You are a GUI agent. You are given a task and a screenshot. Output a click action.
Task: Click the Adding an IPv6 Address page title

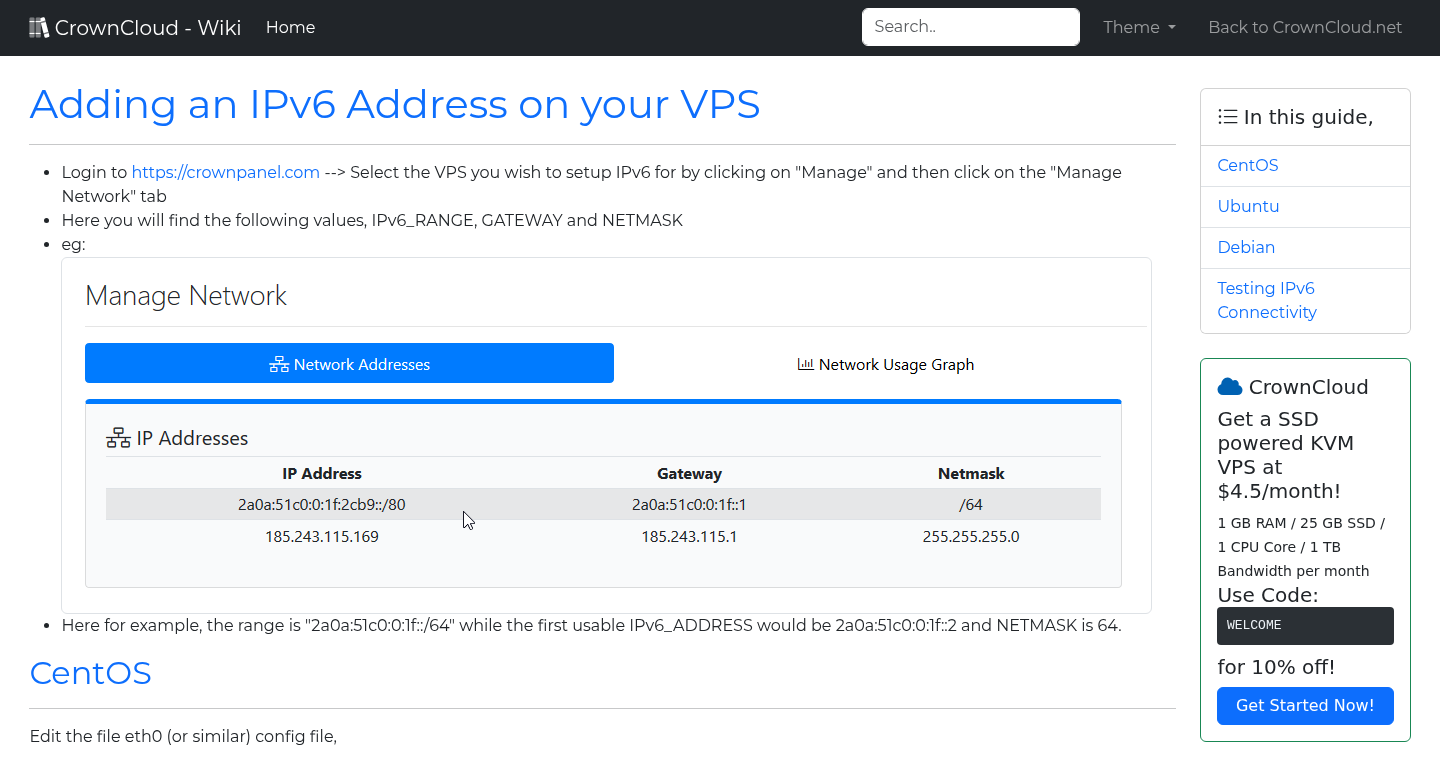(395, 105)
